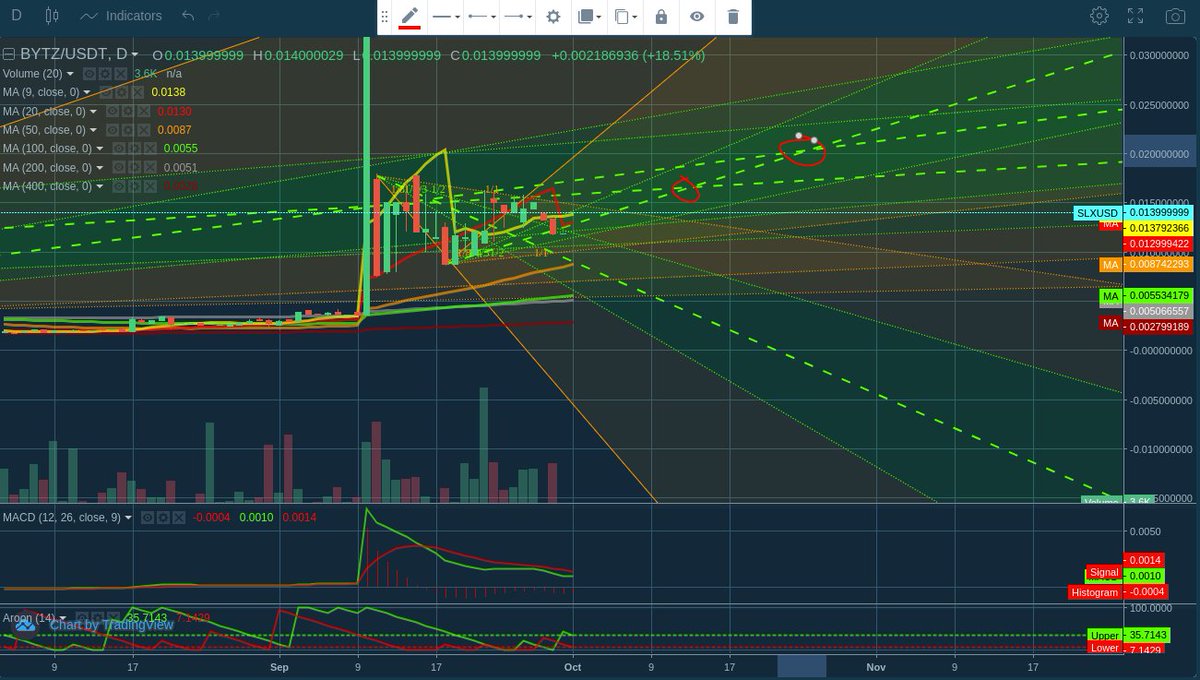
Task: Hide the MA (200, close, 0) indicator
Action: (119, 167)
